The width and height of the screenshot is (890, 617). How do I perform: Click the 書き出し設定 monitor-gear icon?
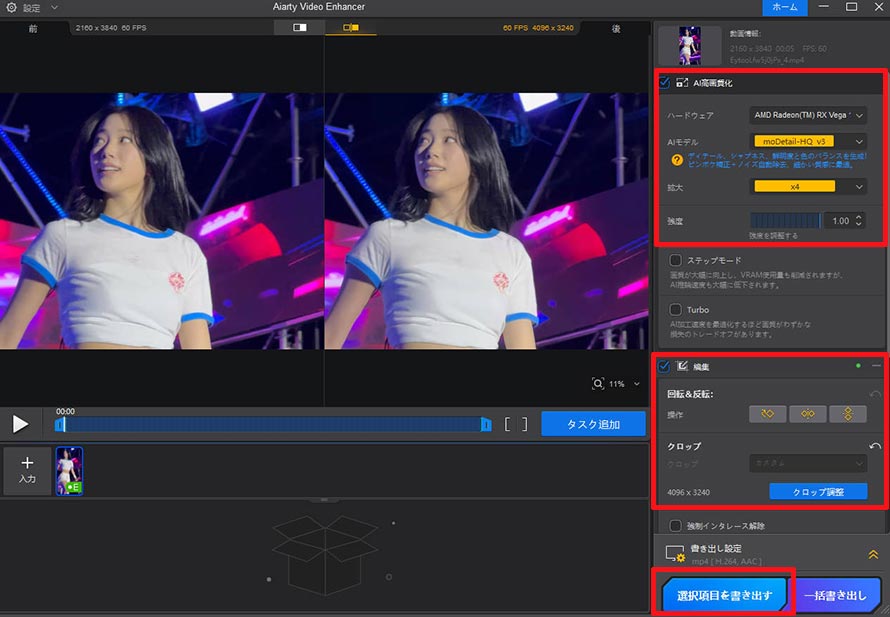tap(675, 553)
